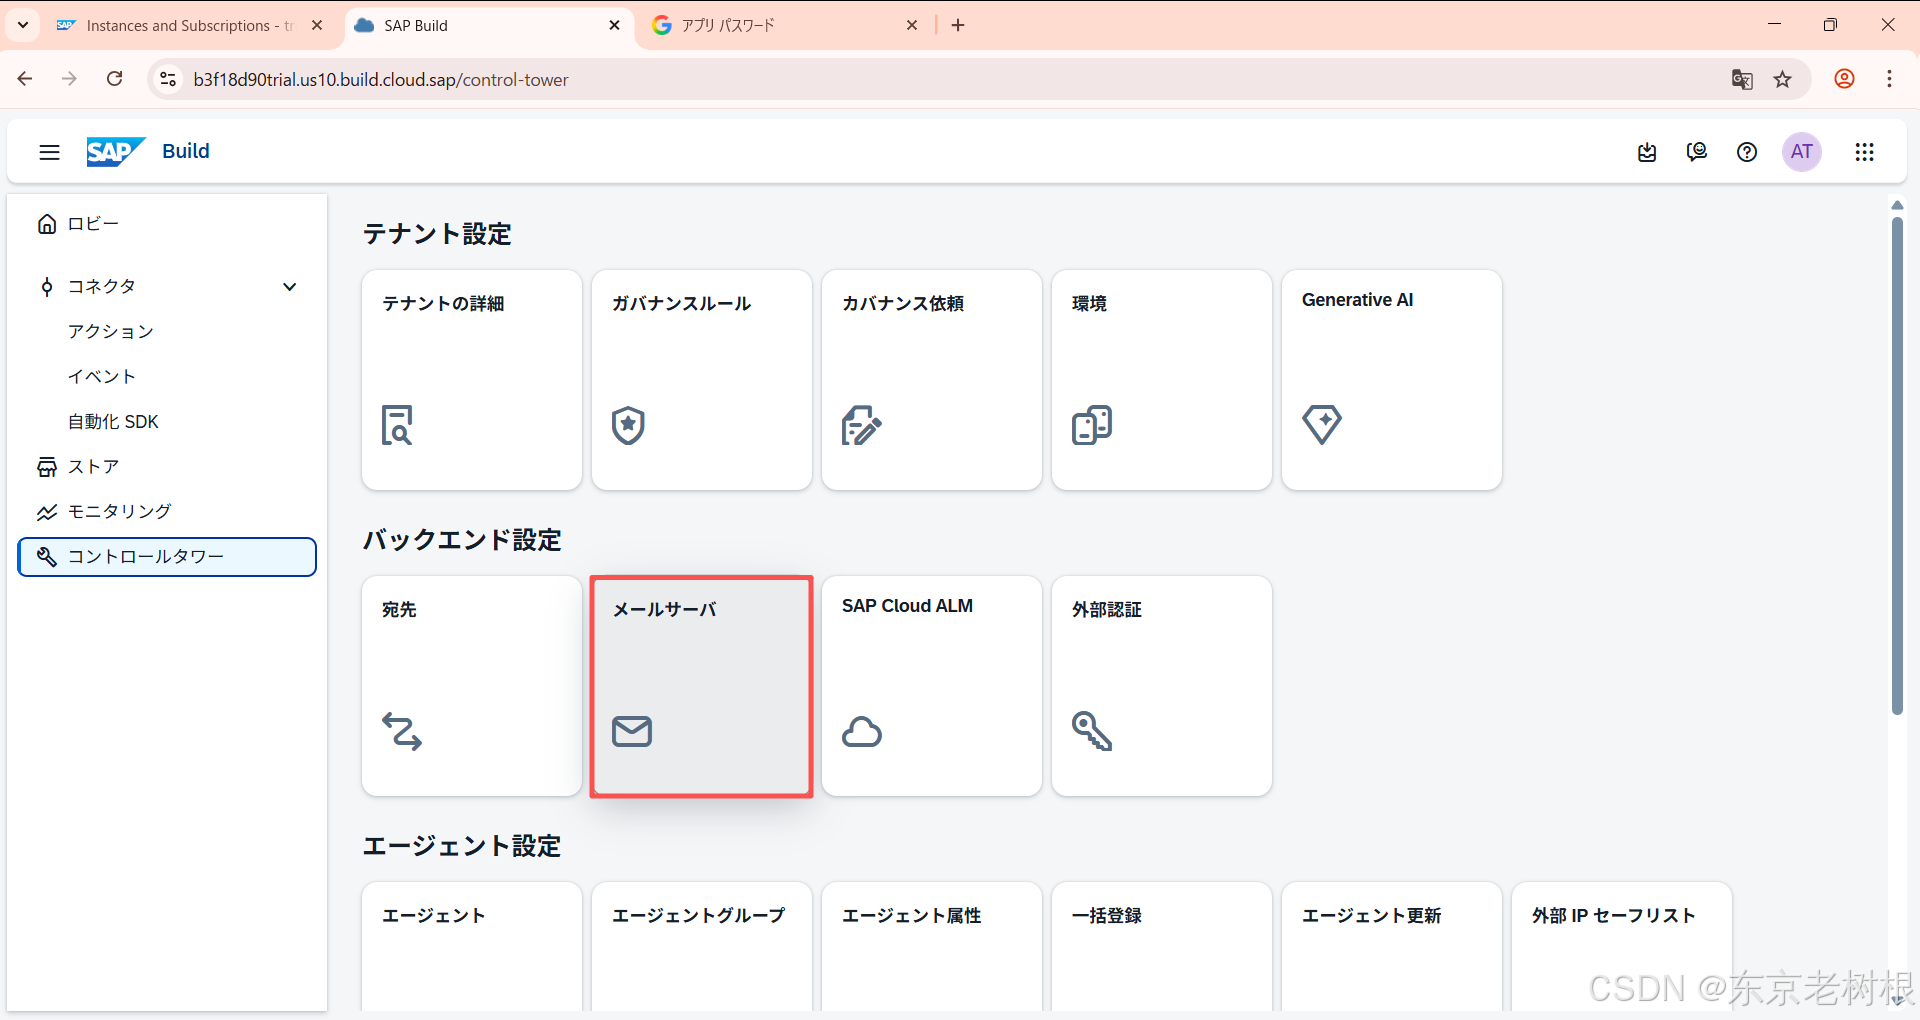Open the 一括登録 tile
The width and height of the screenshot is (1920, 1020).
(x=1162, y=947)
